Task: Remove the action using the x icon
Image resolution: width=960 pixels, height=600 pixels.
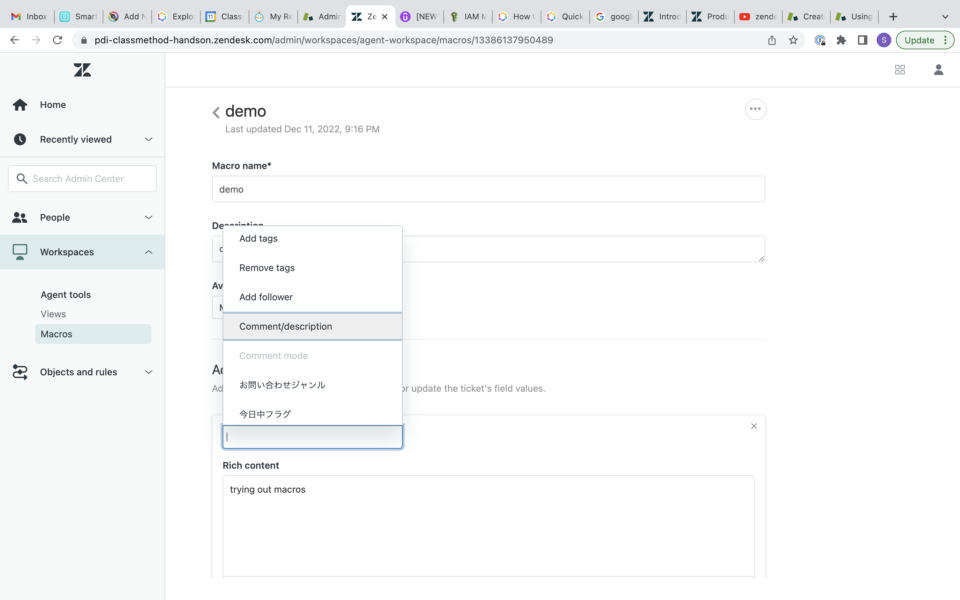Action: (x=753, y=425)
